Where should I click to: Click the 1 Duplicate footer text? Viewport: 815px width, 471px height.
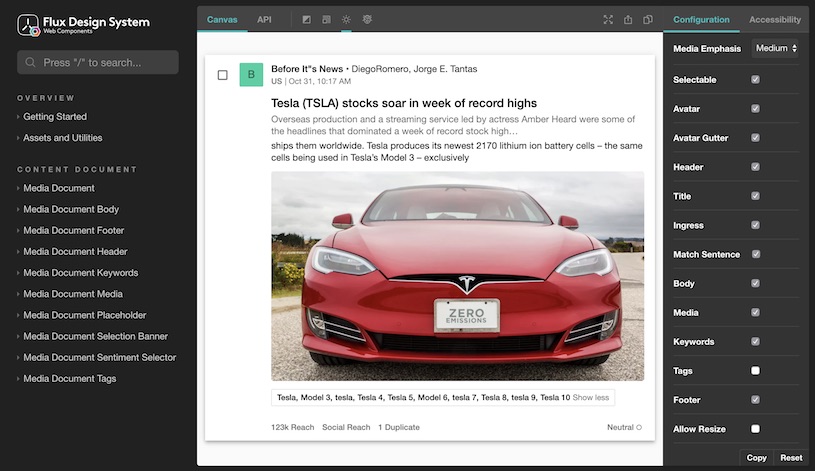coord(399,427)
